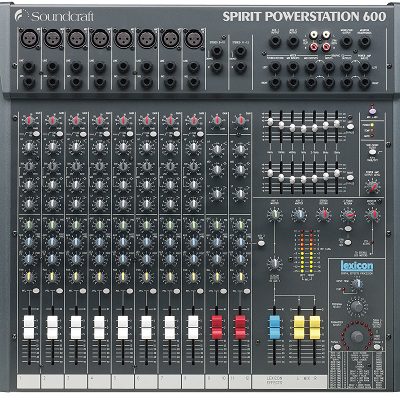The width and height of the screenshot is (400, 400).
Task: Adjust the green AUX 1 master knob
Action: (275, 215)
